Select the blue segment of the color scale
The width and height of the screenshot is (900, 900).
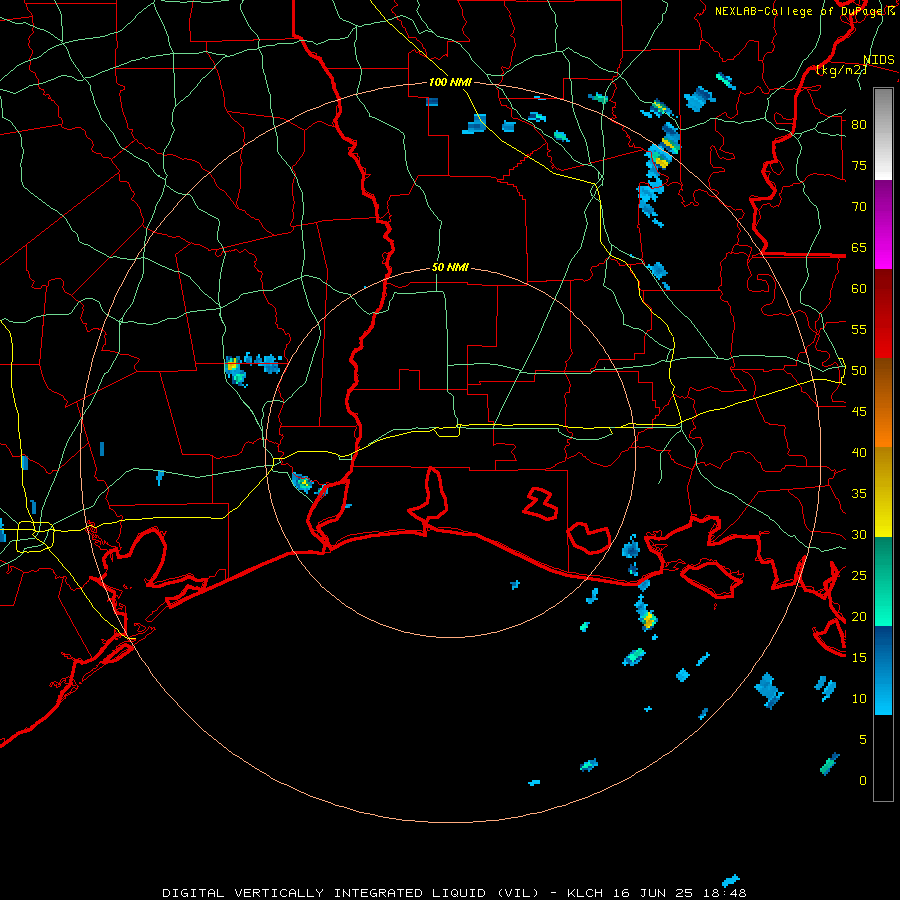point(883,670)
